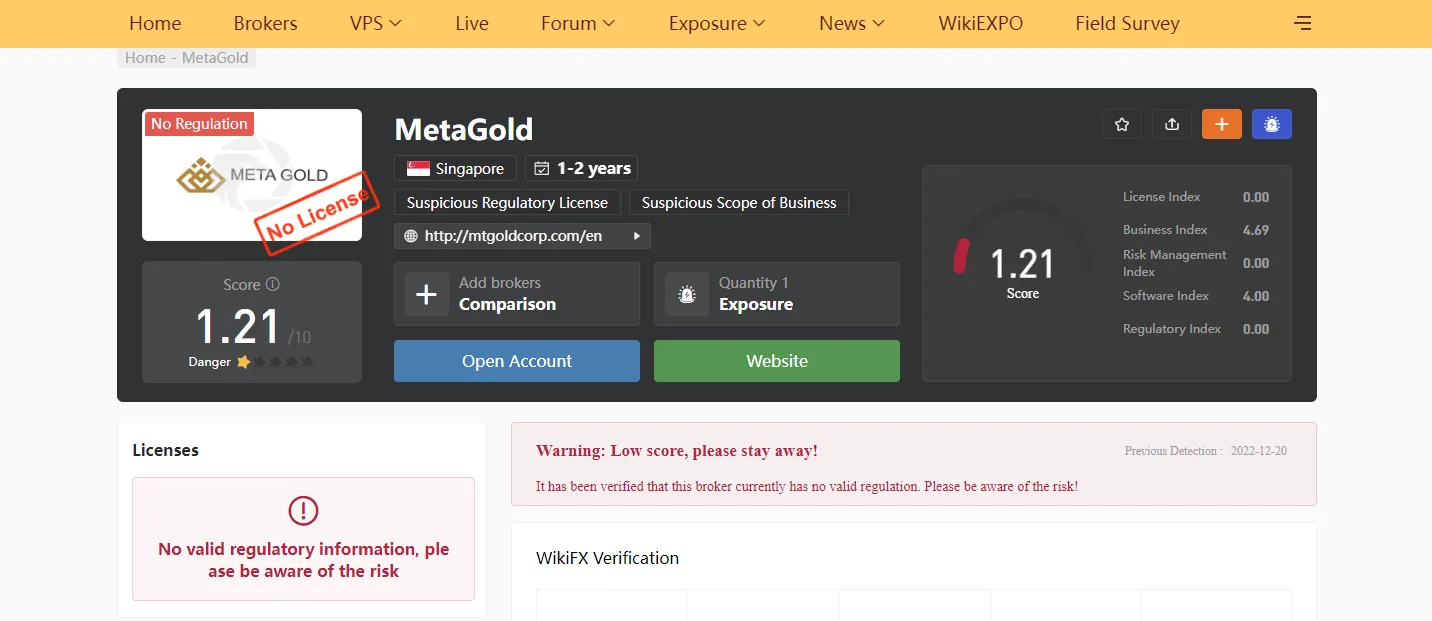
Task: Open the http://mtgoldcorp.com/en link
Action: point(513,237)
